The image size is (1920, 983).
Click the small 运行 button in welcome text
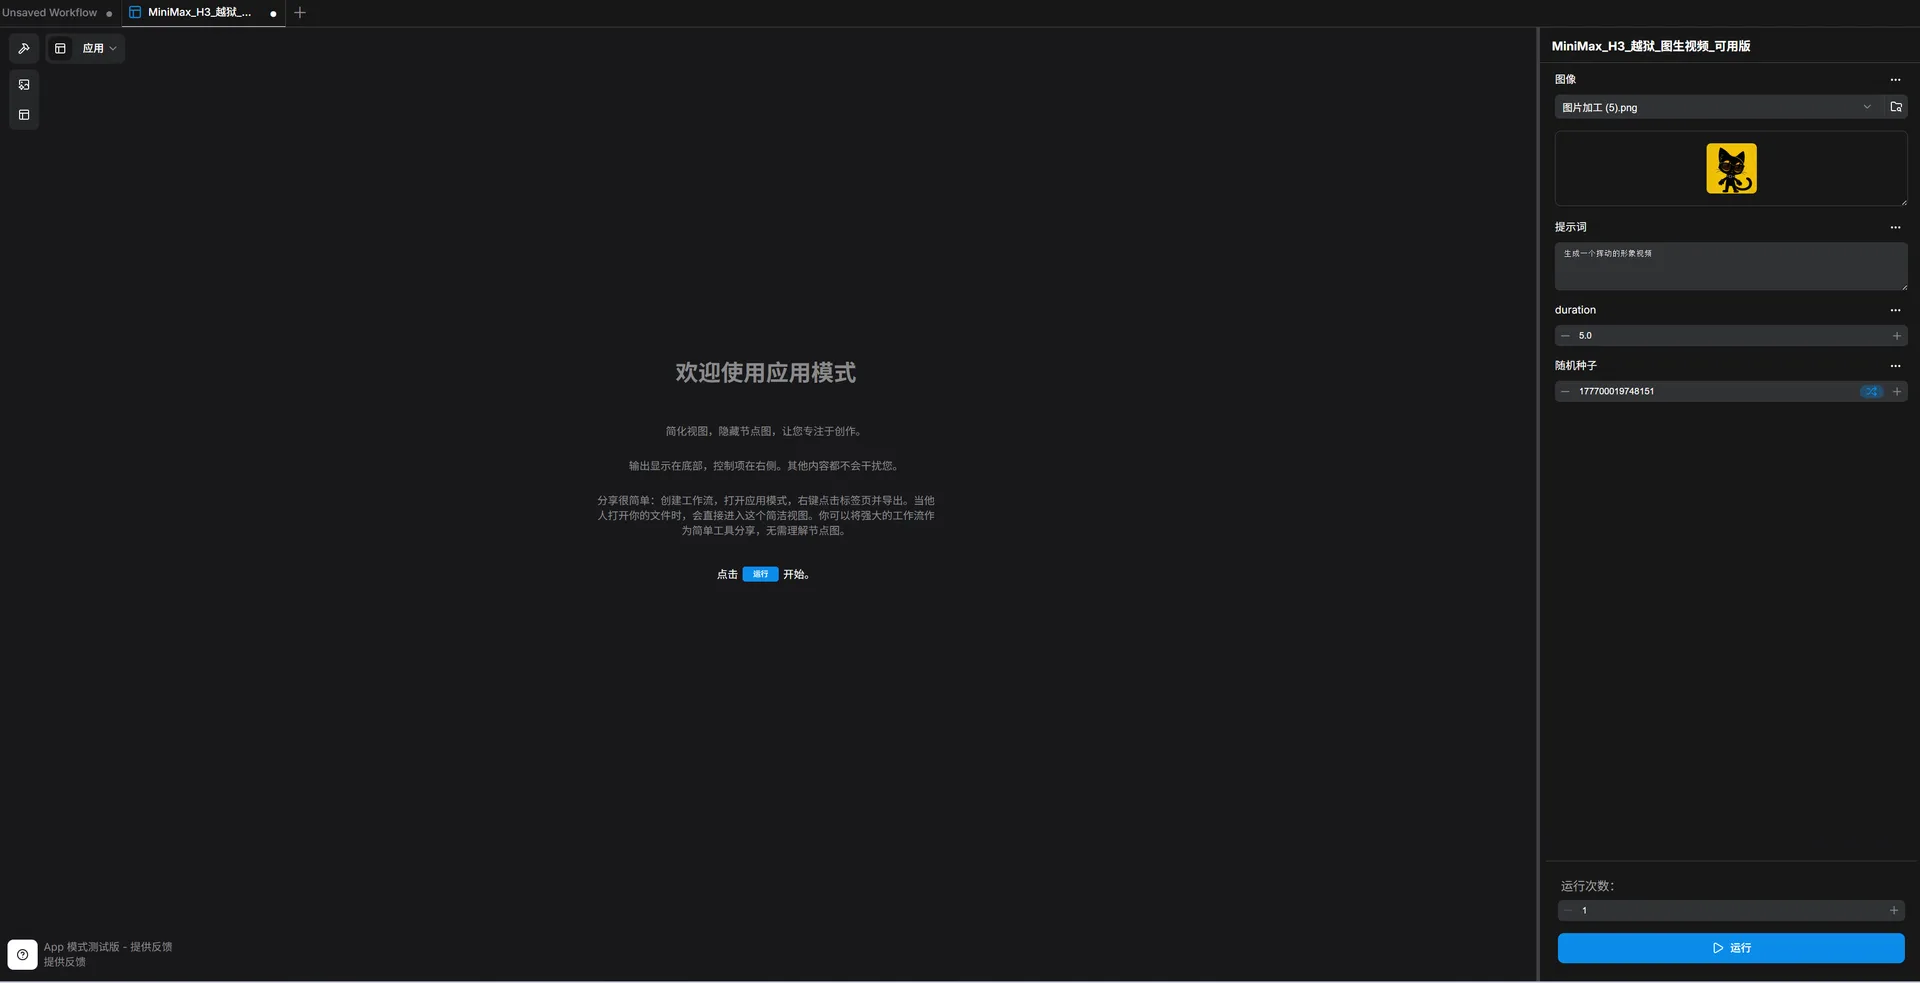pos(760,574)
